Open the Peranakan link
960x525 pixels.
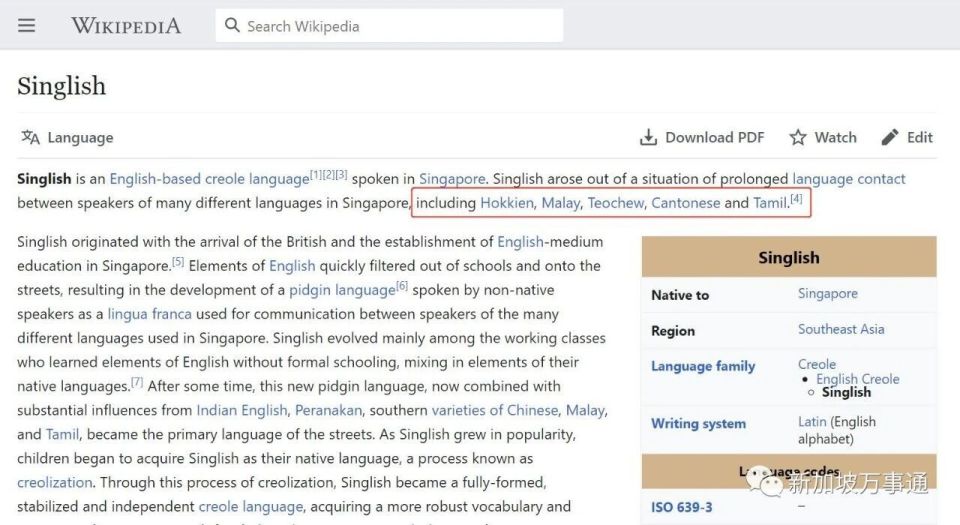(328, 410)
